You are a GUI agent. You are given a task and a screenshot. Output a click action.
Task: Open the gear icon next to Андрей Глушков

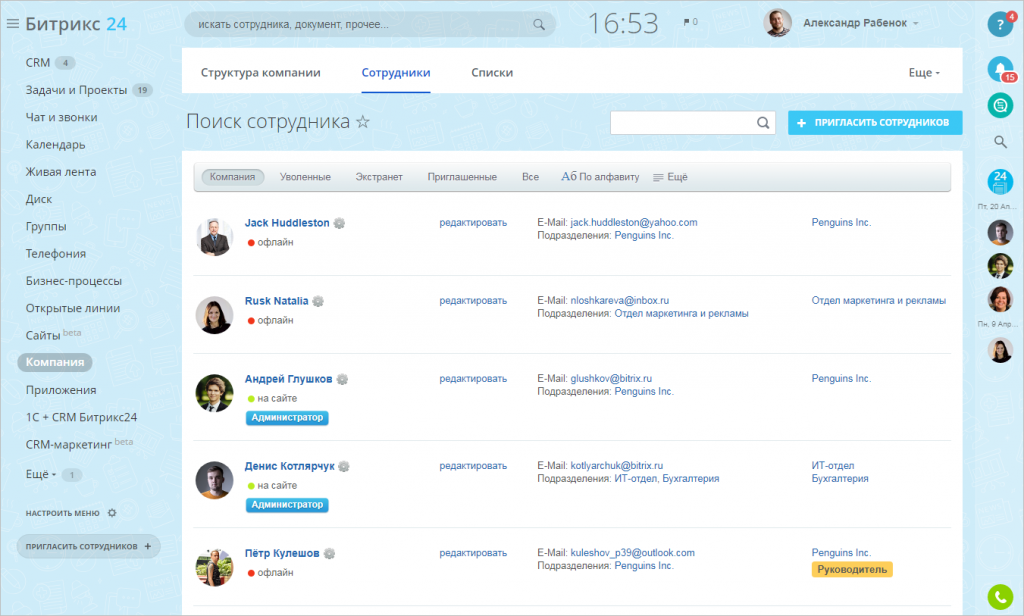[342, 380]
